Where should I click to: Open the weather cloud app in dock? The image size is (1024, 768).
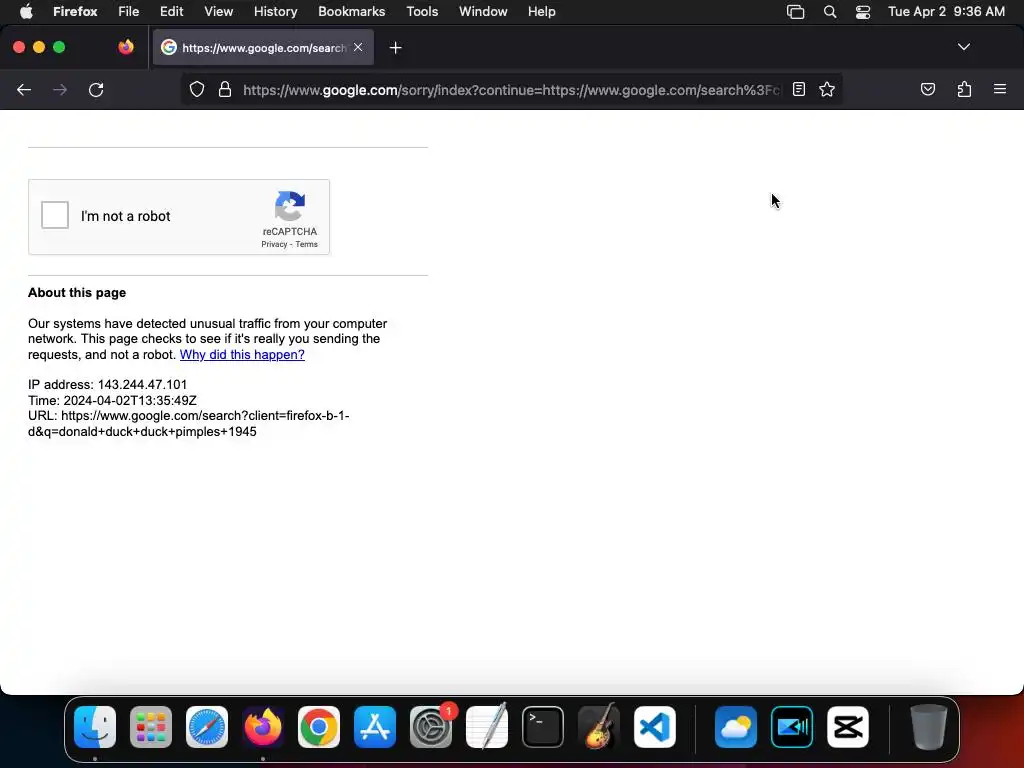click(x=736, y=727)
